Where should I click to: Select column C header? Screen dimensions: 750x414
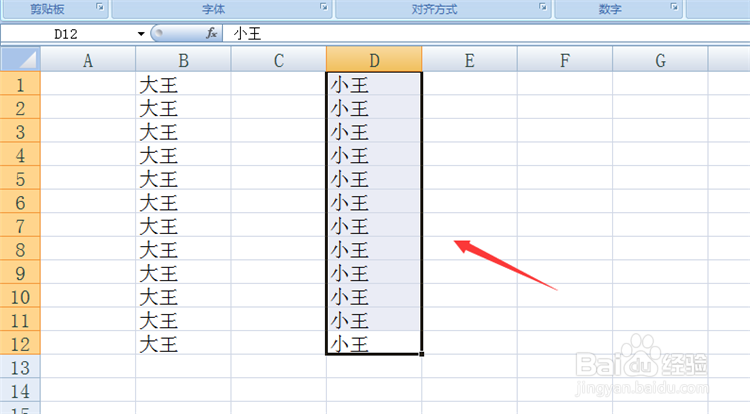click(x=278, y=60)
